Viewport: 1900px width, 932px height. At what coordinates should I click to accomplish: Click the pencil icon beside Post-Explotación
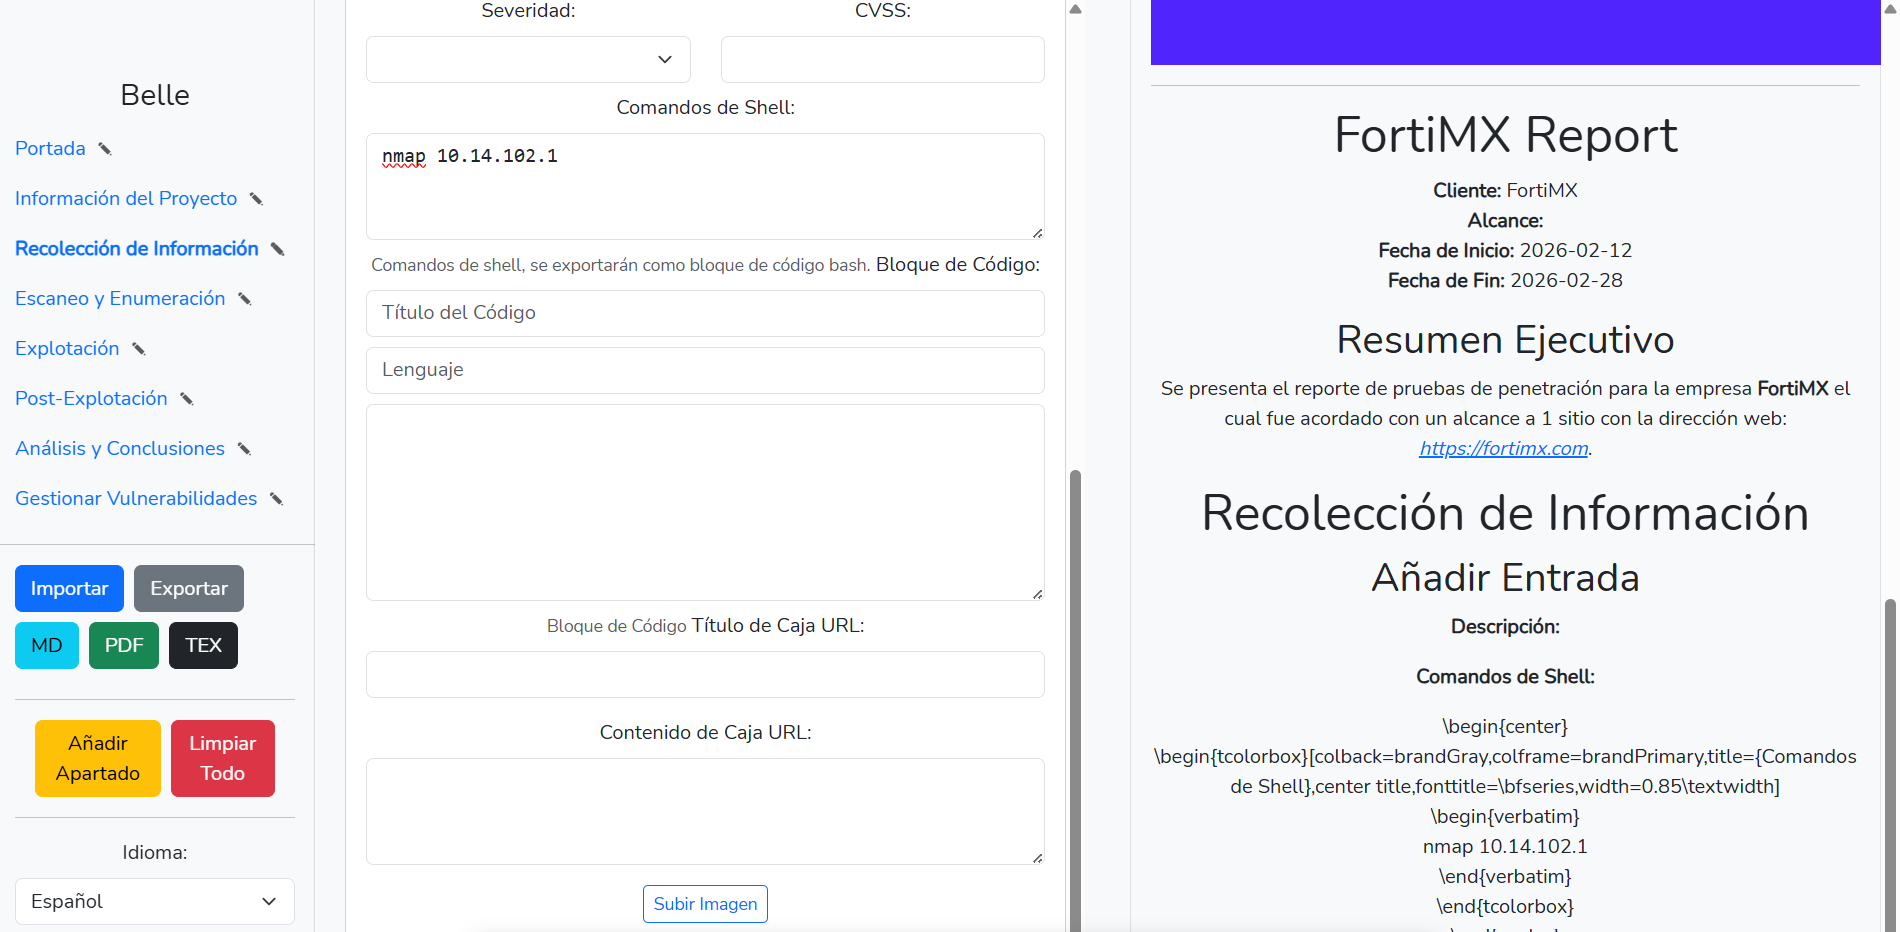point(187,399)
